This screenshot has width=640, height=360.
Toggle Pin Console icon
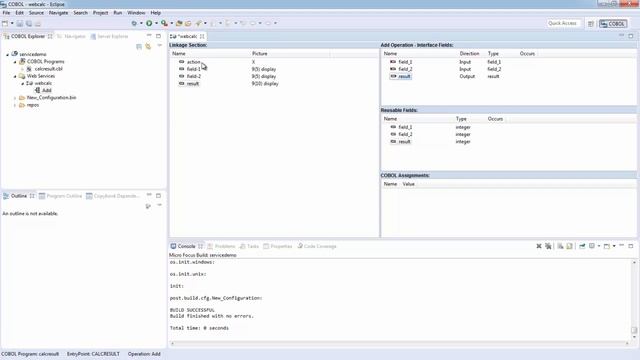point(582,246)
